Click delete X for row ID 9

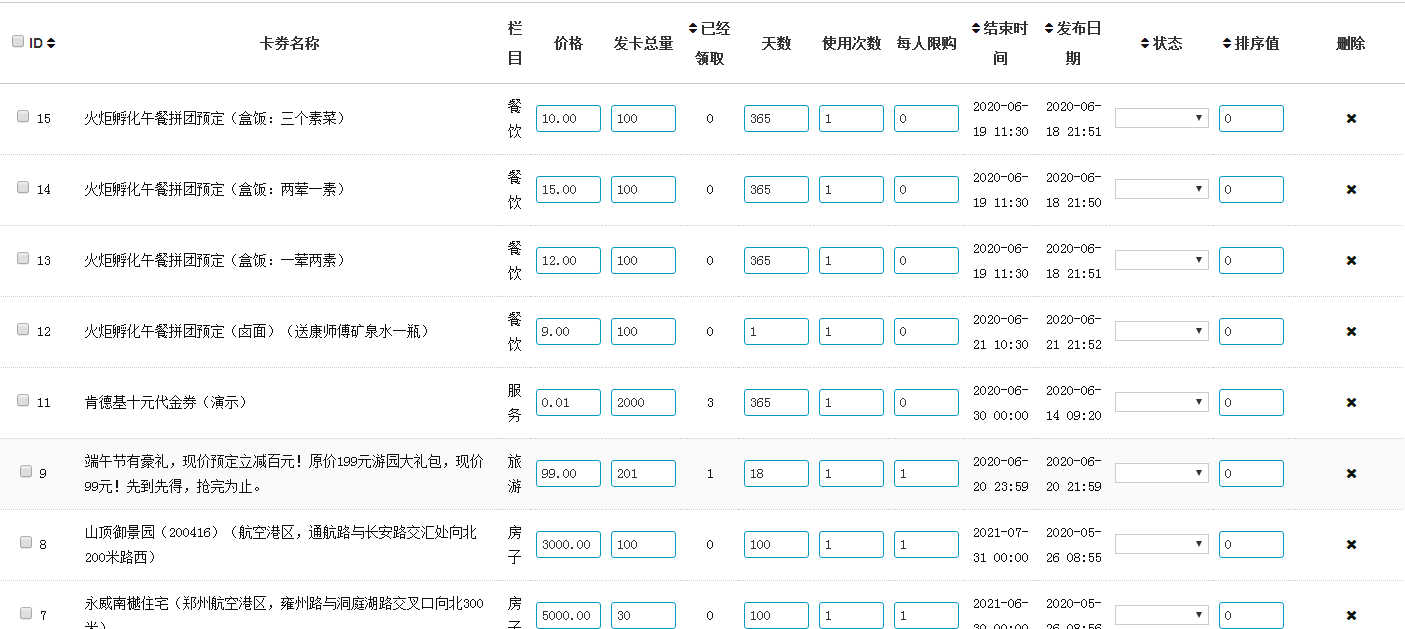point(1351,474)
